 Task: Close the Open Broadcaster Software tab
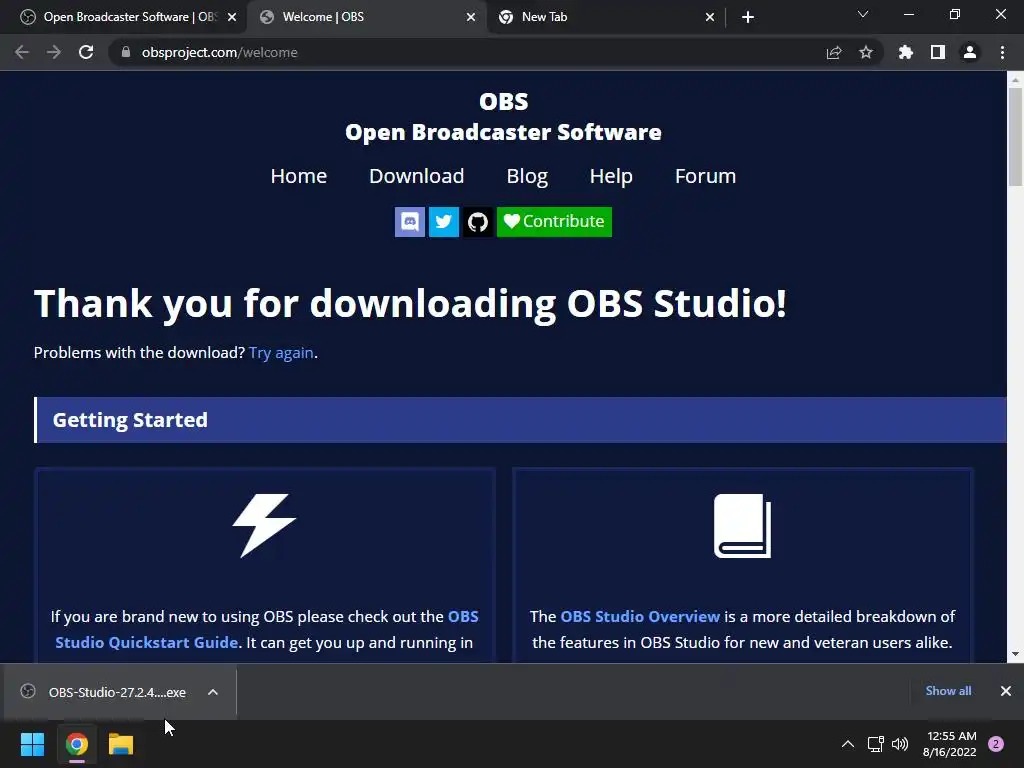point(232,17)
